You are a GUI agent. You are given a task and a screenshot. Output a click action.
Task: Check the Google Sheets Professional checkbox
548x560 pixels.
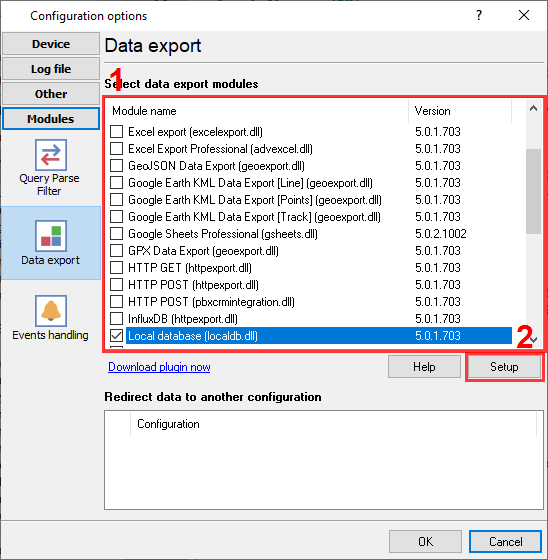point(116,234)
